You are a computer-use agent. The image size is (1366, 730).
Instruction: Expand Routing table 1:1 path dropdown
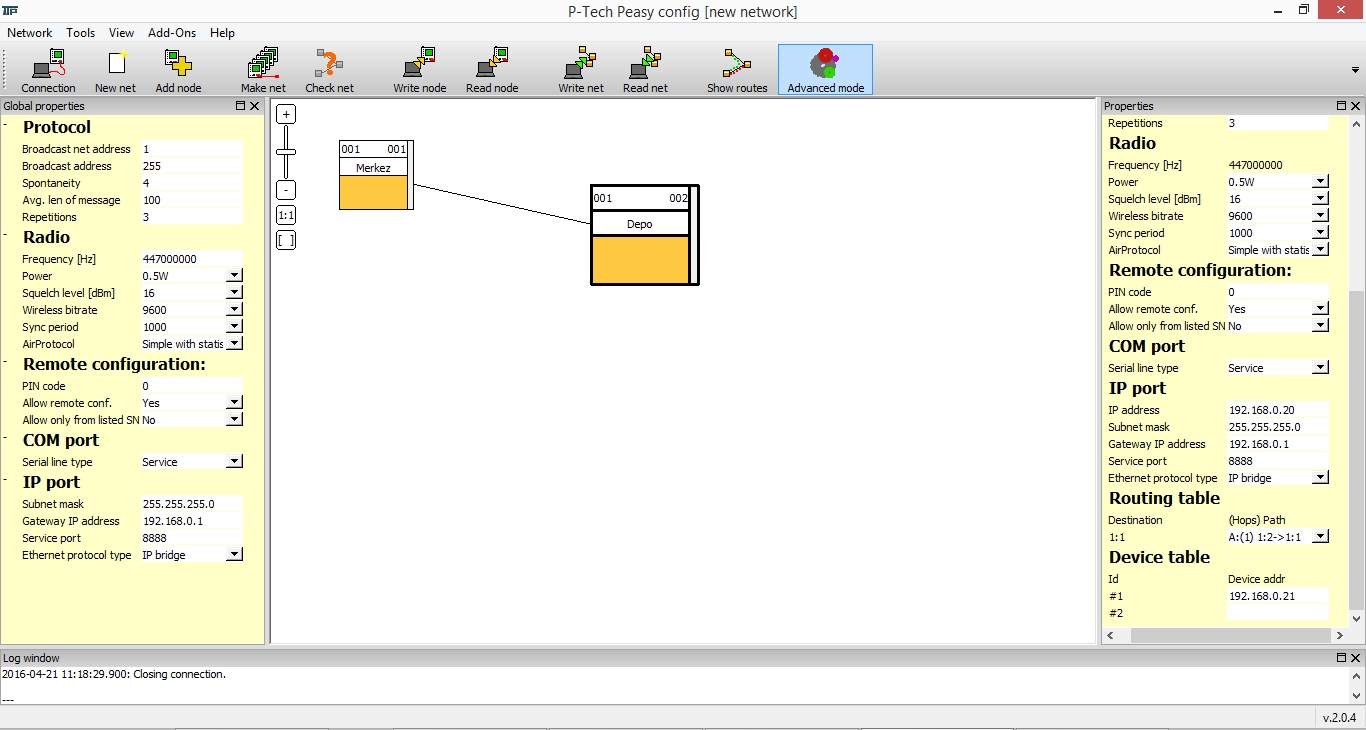coord(1320,537)
